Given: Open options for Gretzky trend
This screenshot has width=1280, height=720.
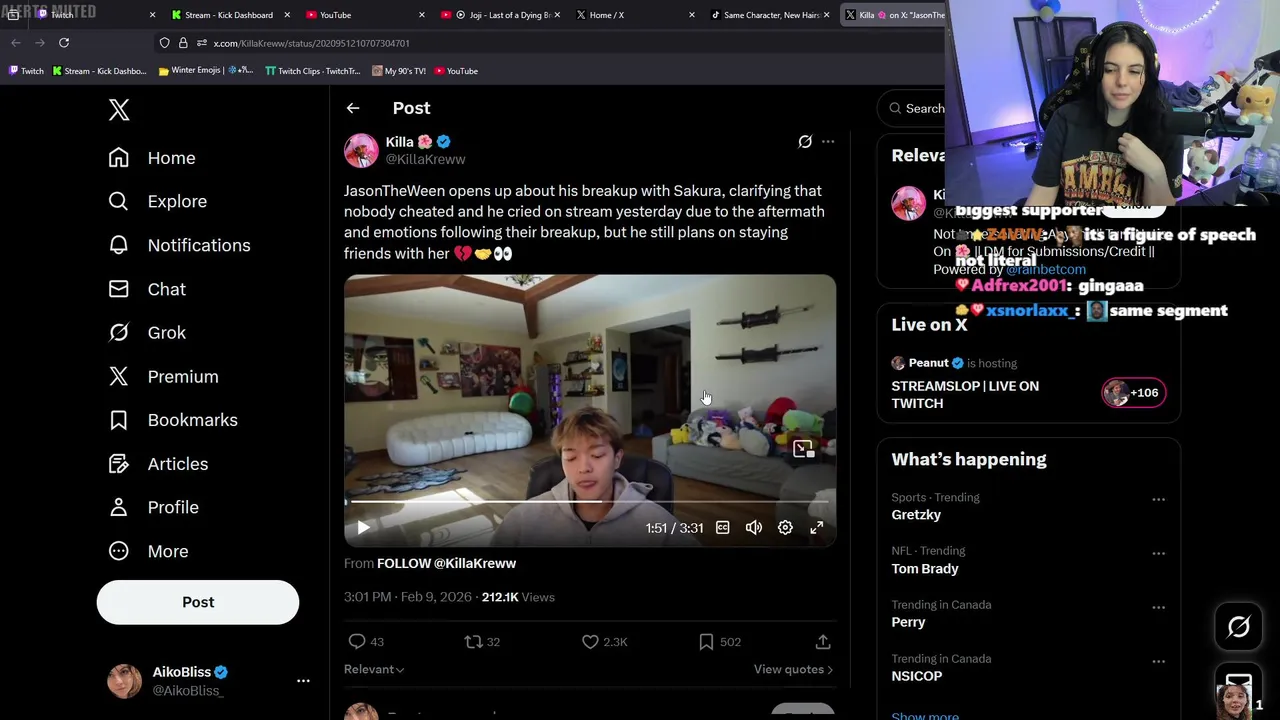Looking at the screenshot, I should pyautogui.click(x=1158, y=499).
